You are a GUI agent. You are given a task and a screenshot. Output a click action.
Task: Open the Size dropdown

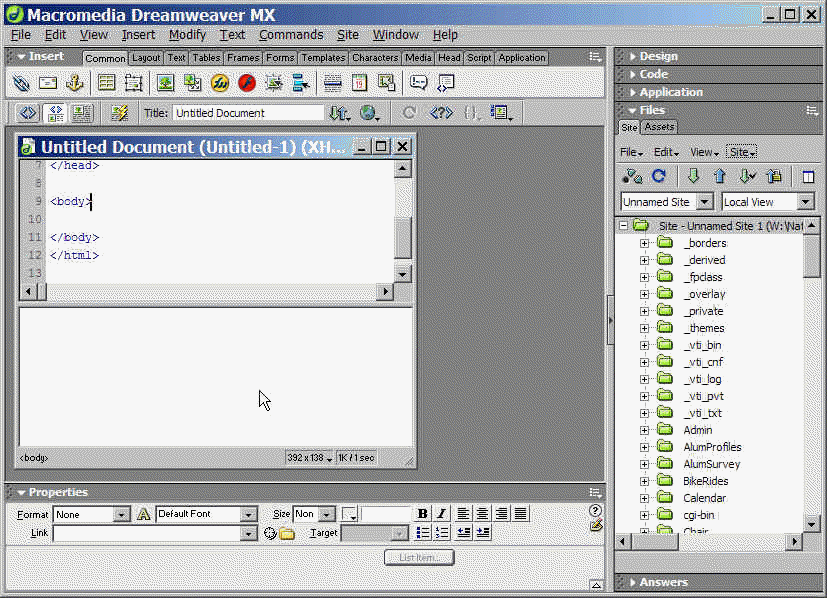coord(327,515)
